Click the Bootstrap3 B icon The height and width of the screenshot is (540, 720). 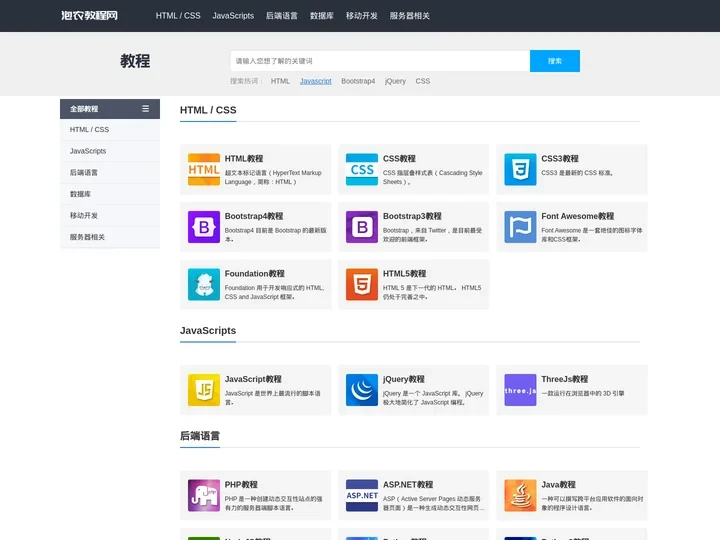click(362, 227)
